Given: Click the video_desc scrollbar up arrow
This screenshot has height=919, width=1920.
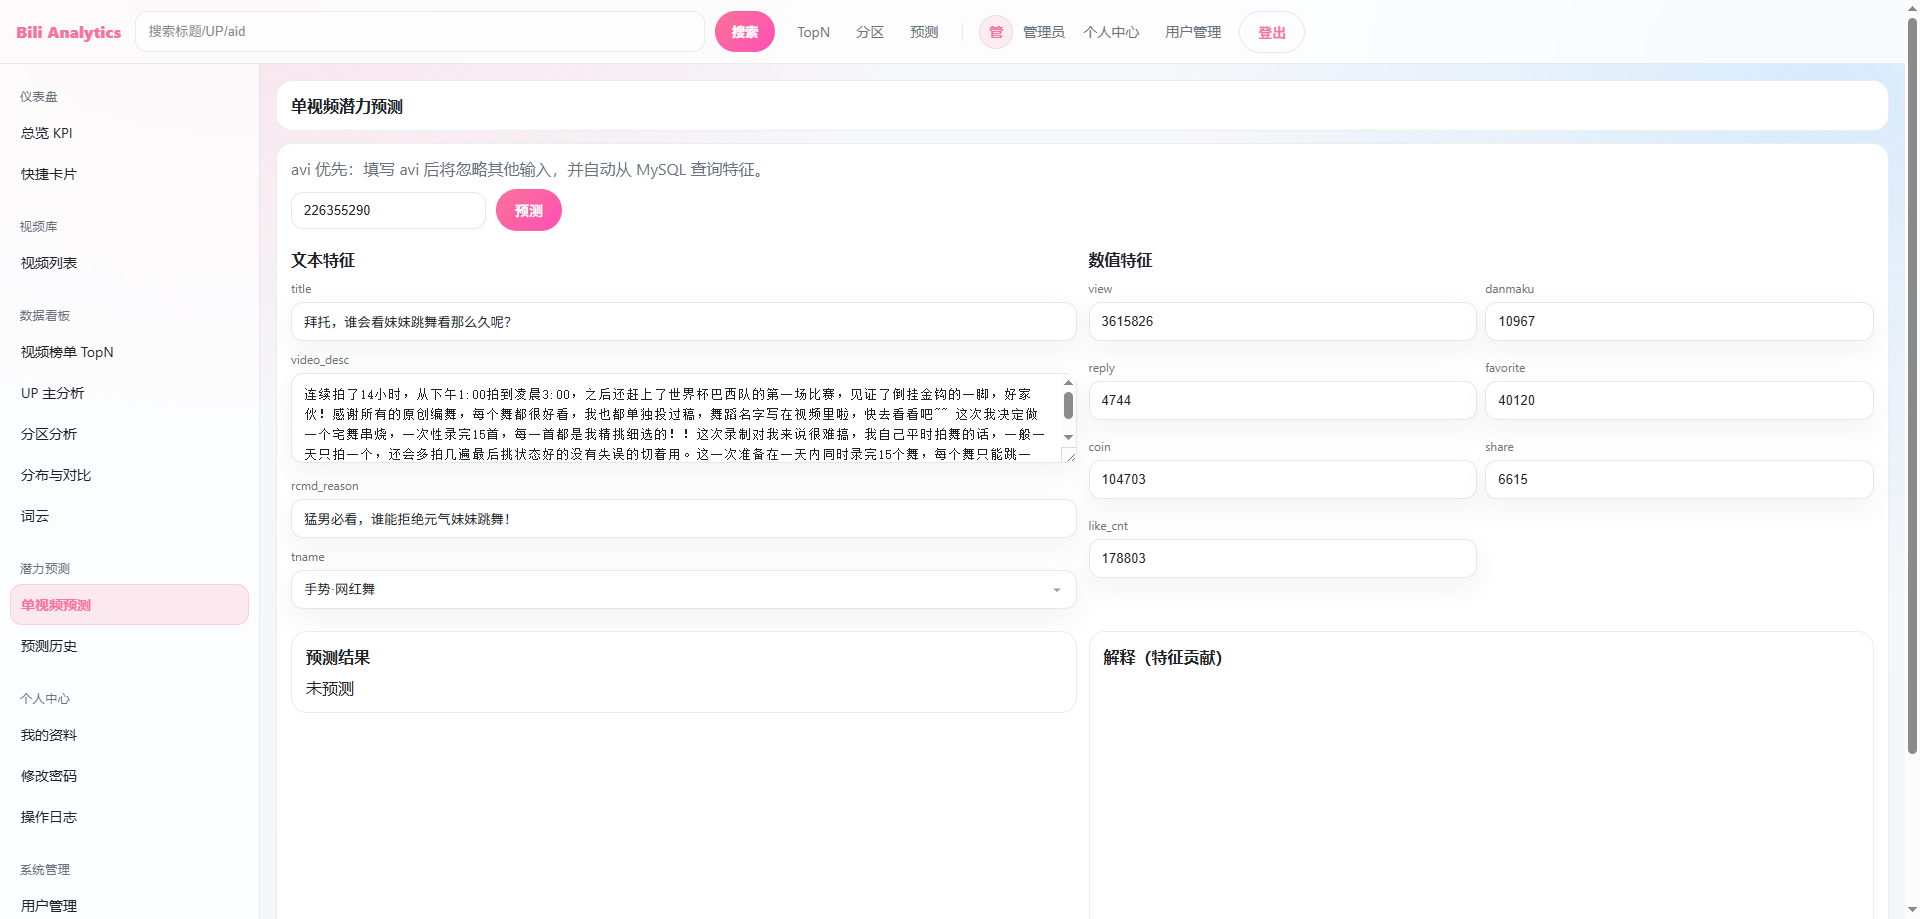Looking at the screenshot, I should coord(1068,383).
